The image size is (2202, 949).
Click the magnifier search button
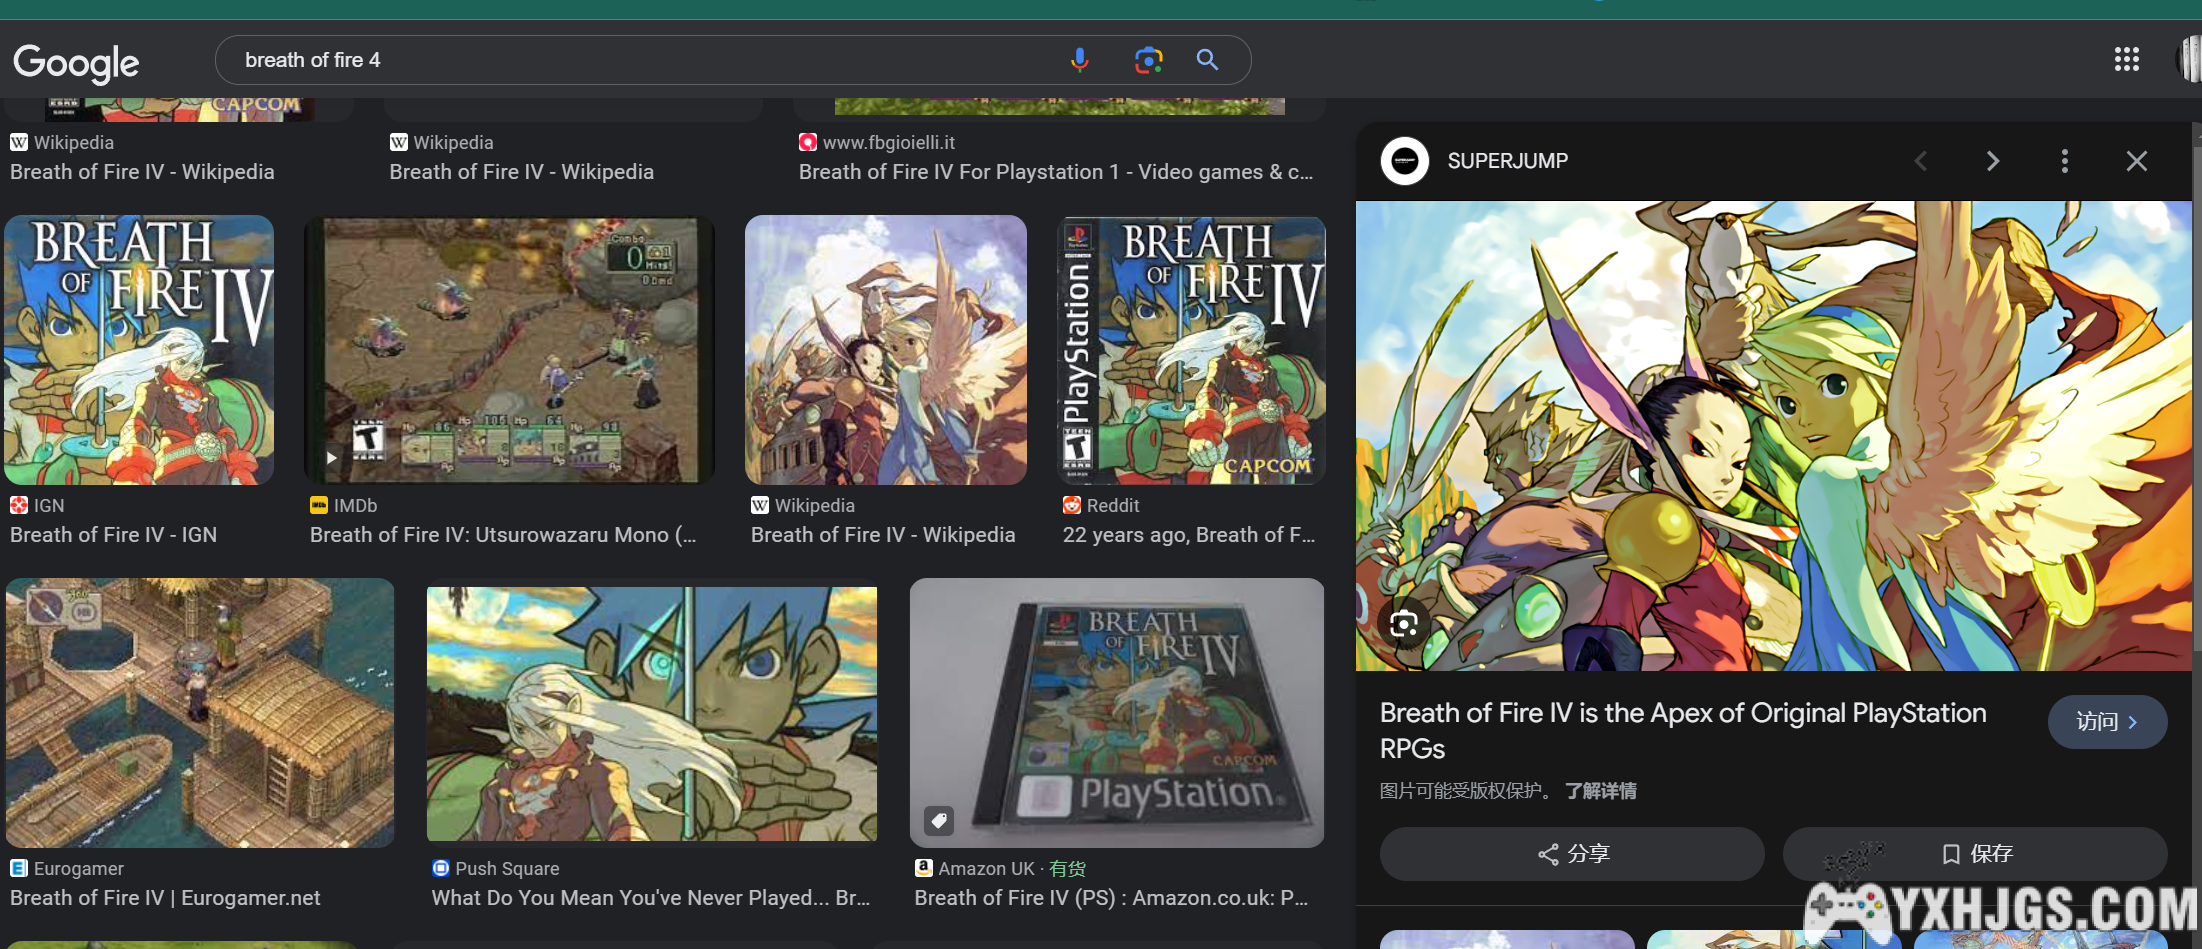point(1207,60)
